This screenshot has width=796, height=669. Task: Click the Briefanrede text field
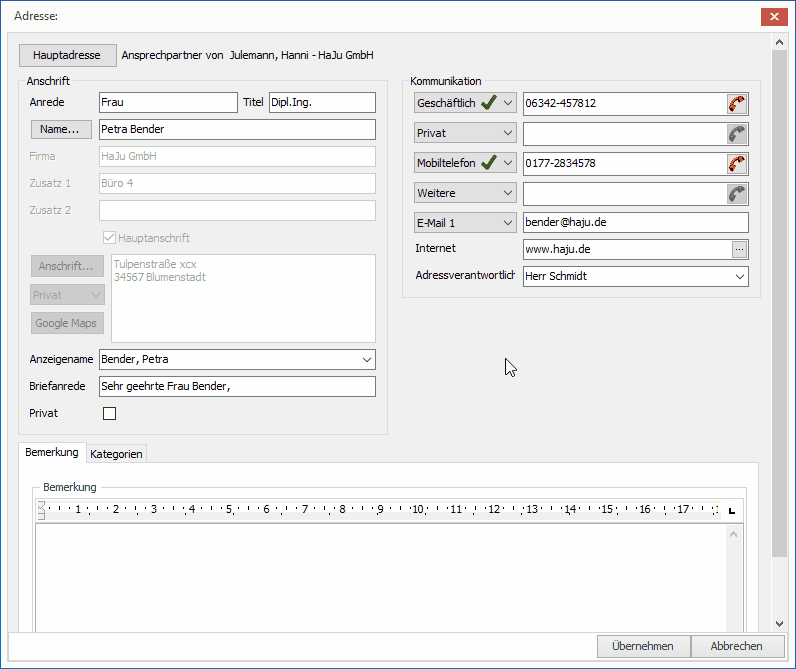[x=237, y=386]
